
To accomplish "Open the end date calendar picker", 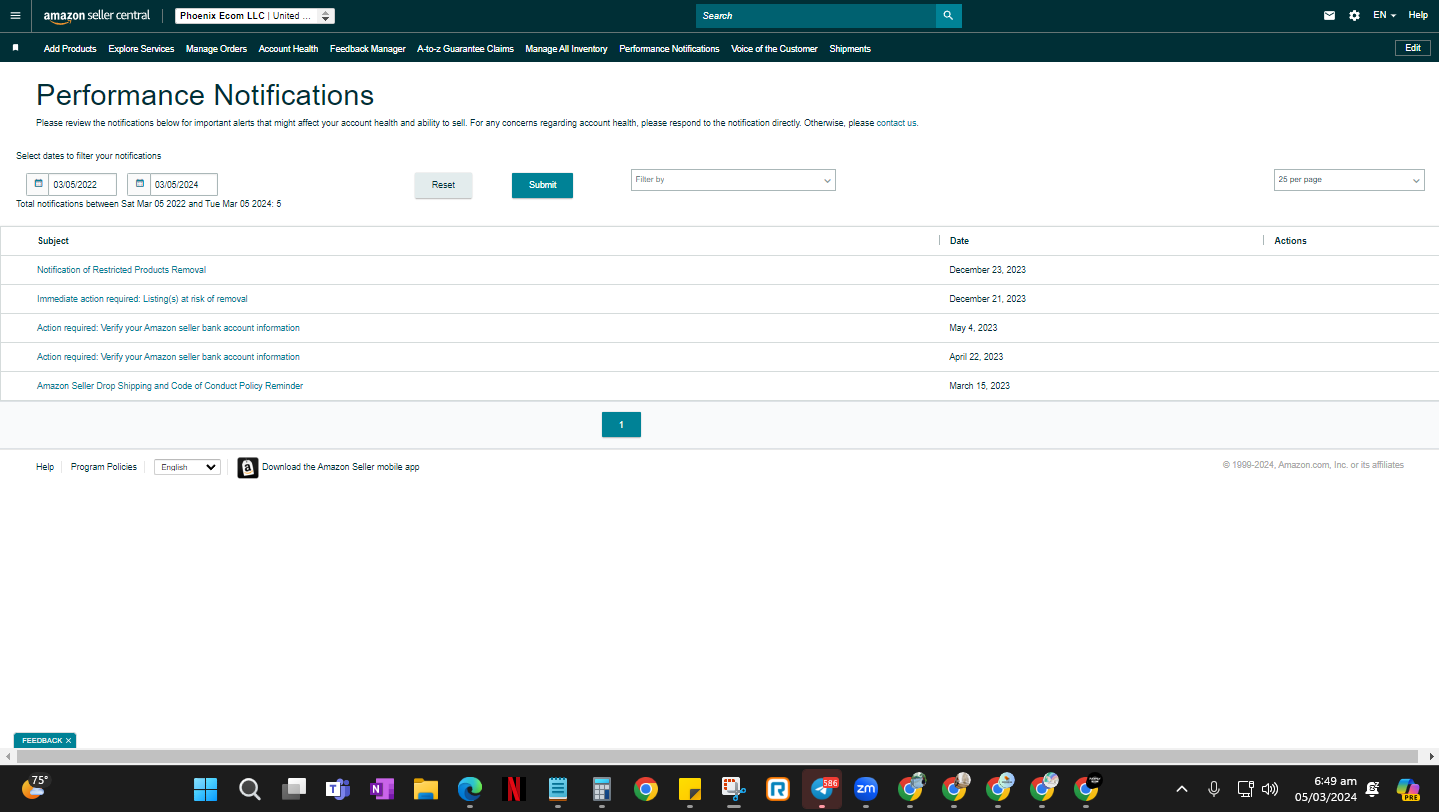I will pyautogui.click(x=139, y=184).
